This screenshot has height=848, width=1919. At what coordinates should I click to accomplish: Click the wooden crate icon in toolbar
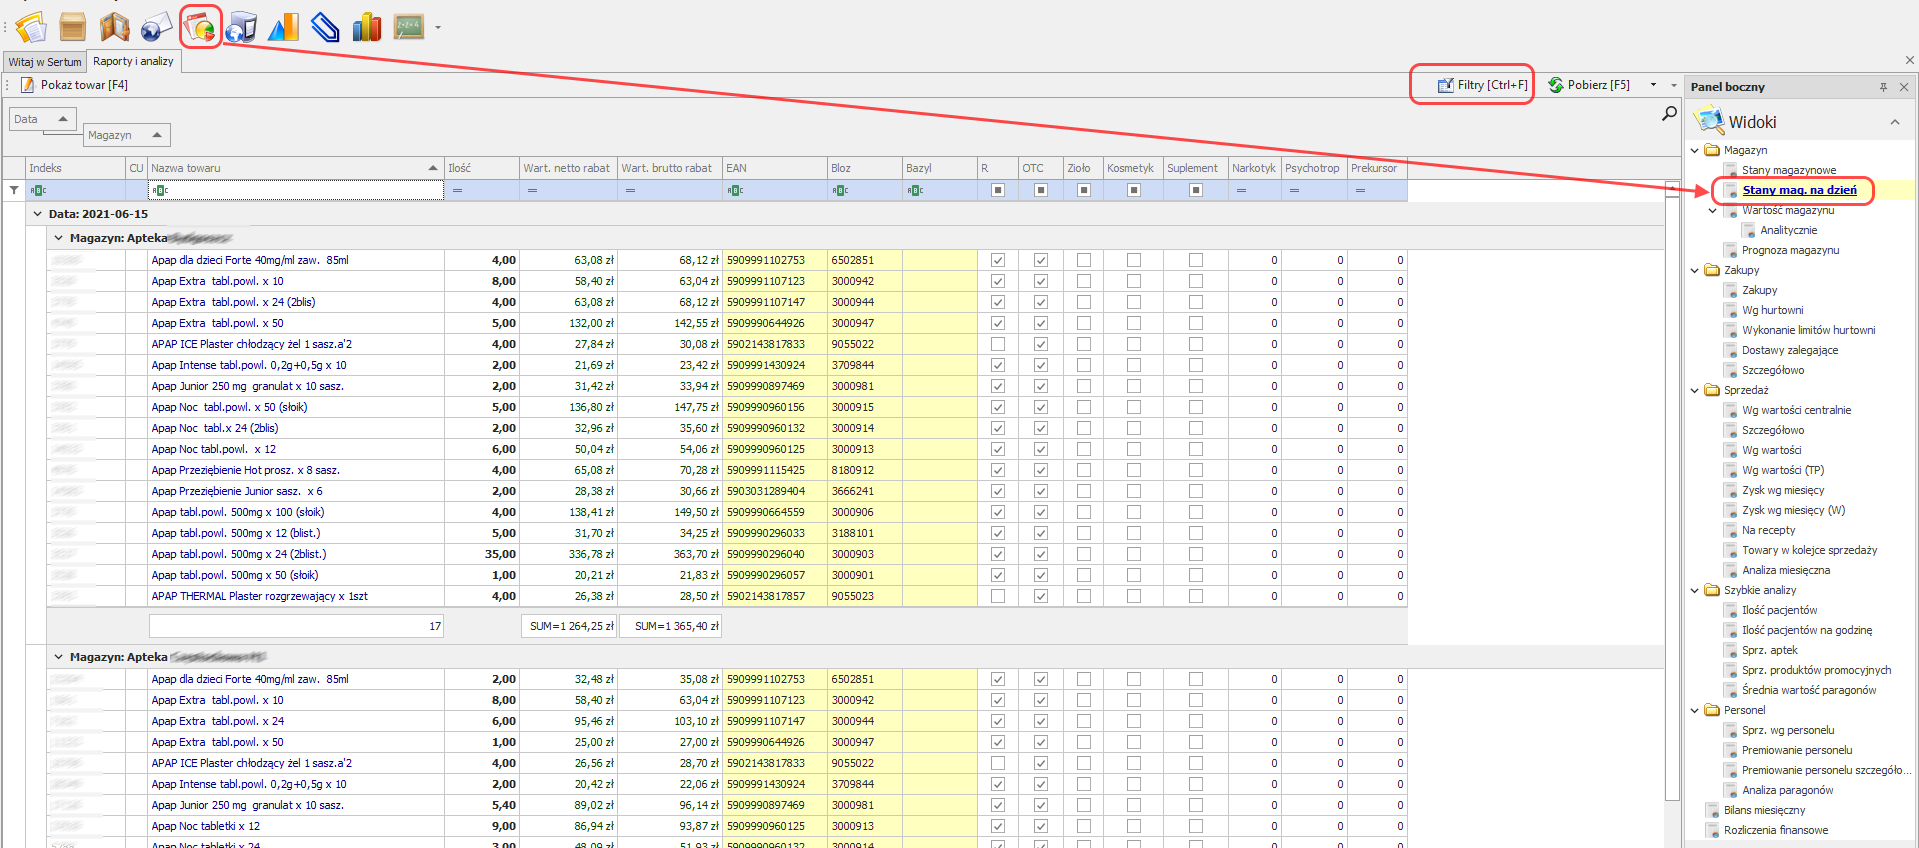(x=72, y=27)
